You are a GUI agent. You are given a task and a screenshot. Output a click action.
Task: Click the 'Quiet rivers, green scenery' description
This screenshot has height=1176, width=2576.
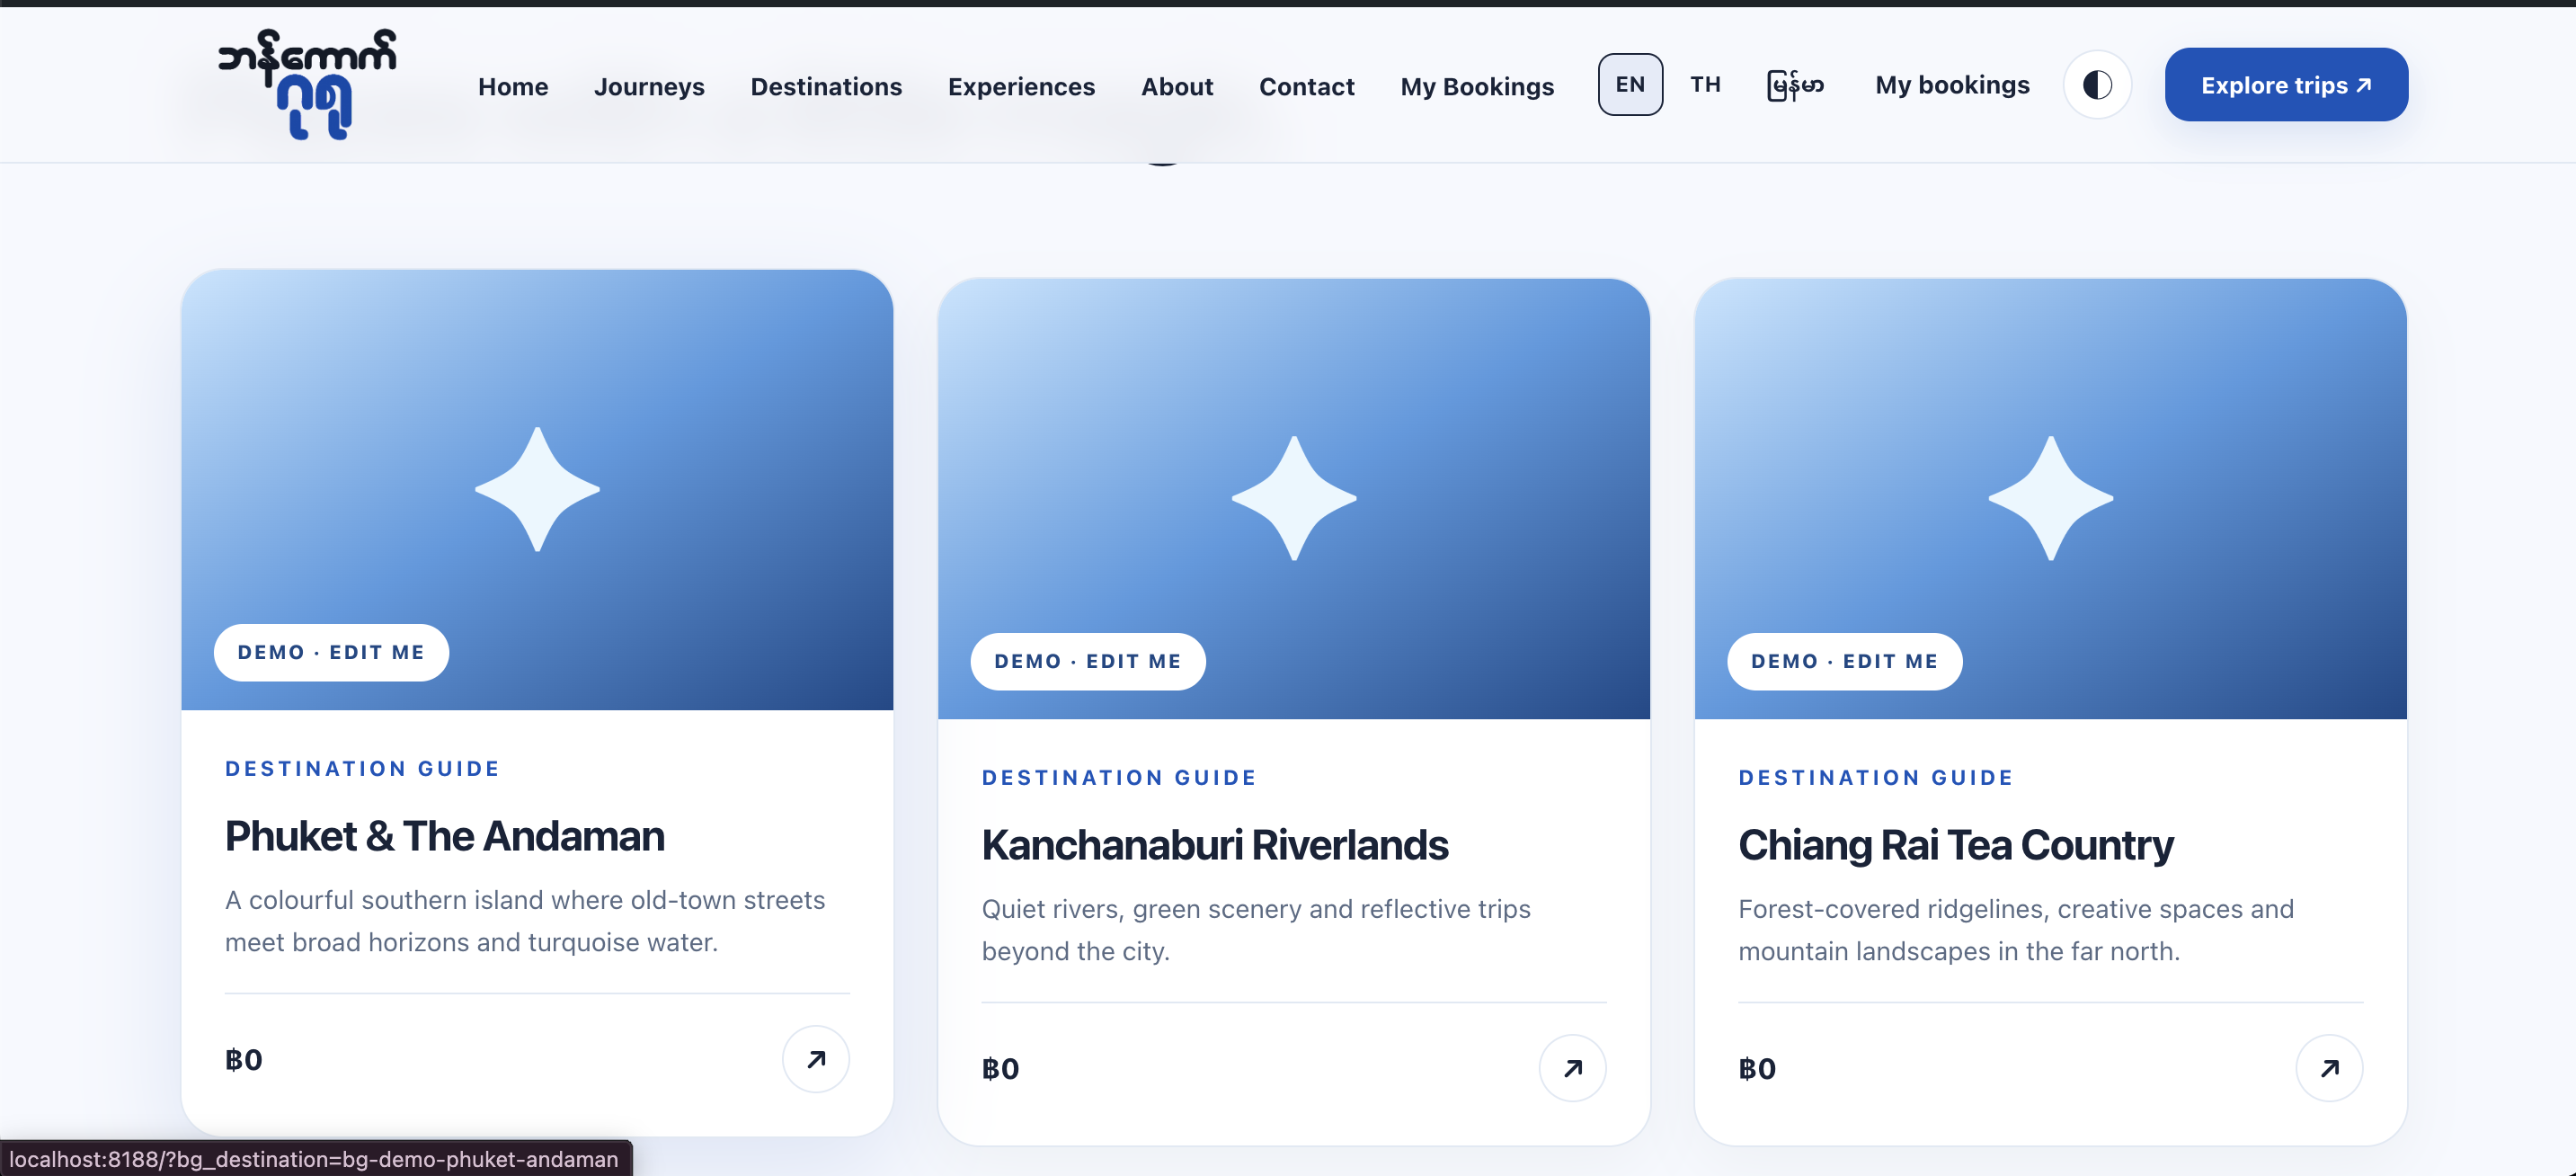[x=1256, y=930]
